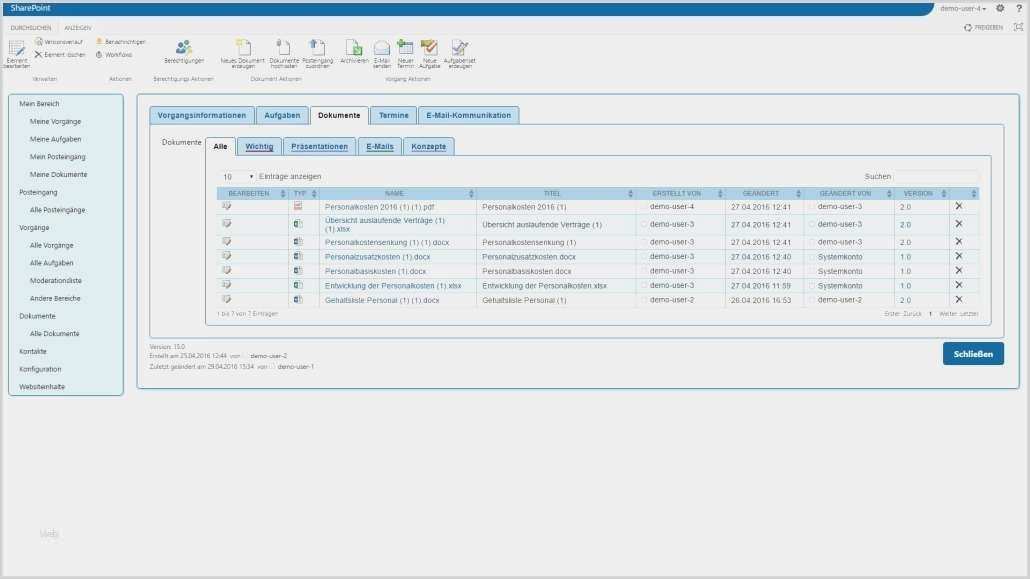Sort table by the Geändert column
This screenshot has height=579, width=1030.
click(x=764, y=193)
